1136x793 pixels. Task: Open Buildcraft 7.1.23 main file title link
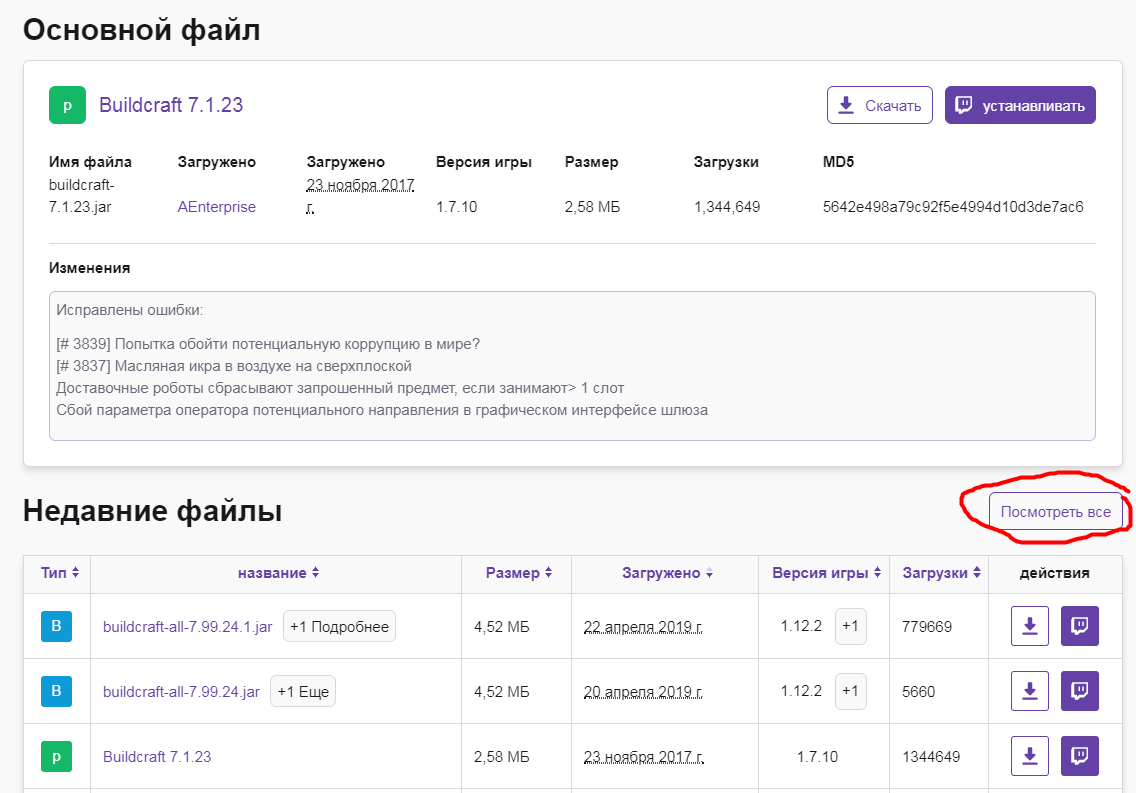pyautogui.click(x=171, y=105)
